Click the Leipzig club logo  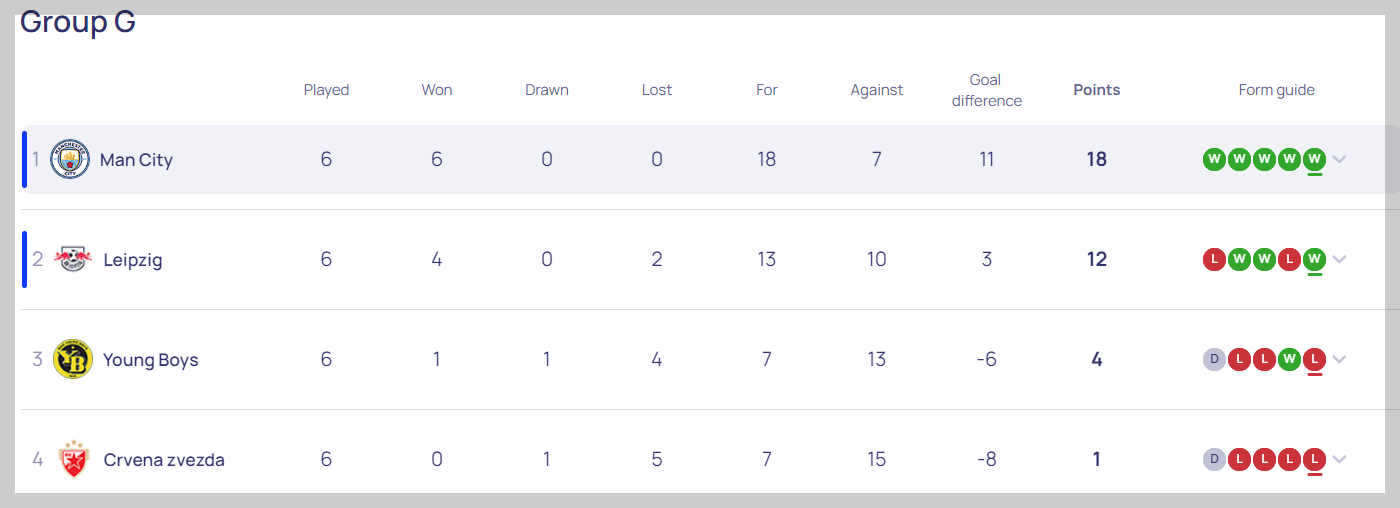coord(72,259)
